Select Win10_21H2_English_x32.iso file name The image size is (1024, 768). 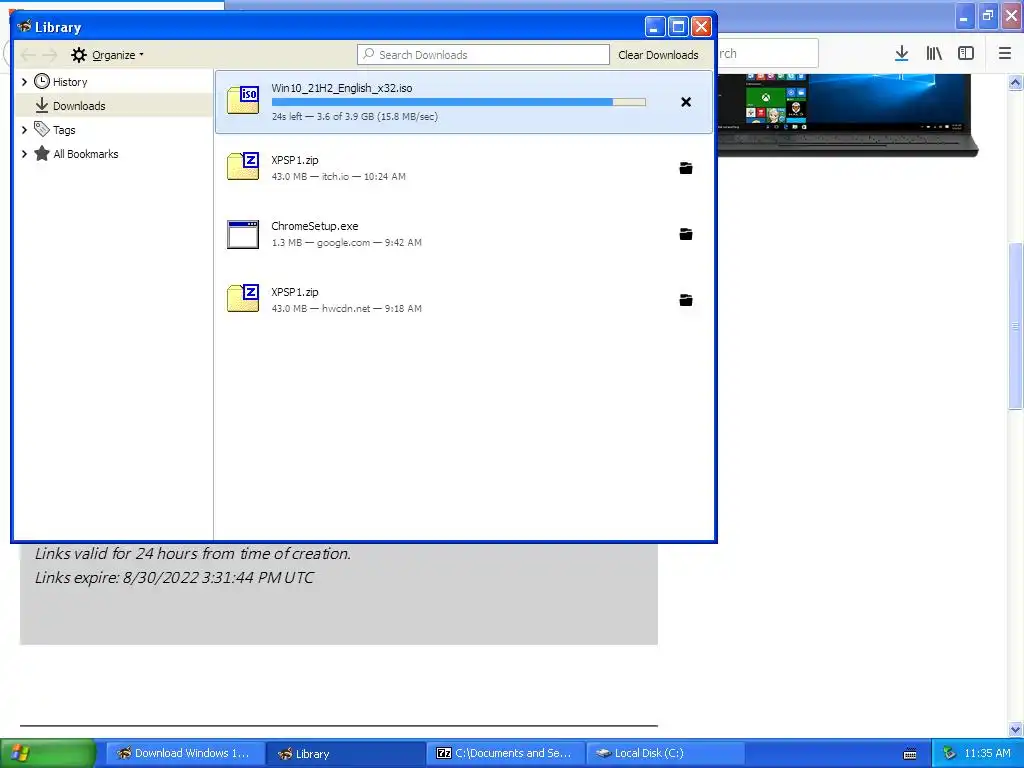342,88
